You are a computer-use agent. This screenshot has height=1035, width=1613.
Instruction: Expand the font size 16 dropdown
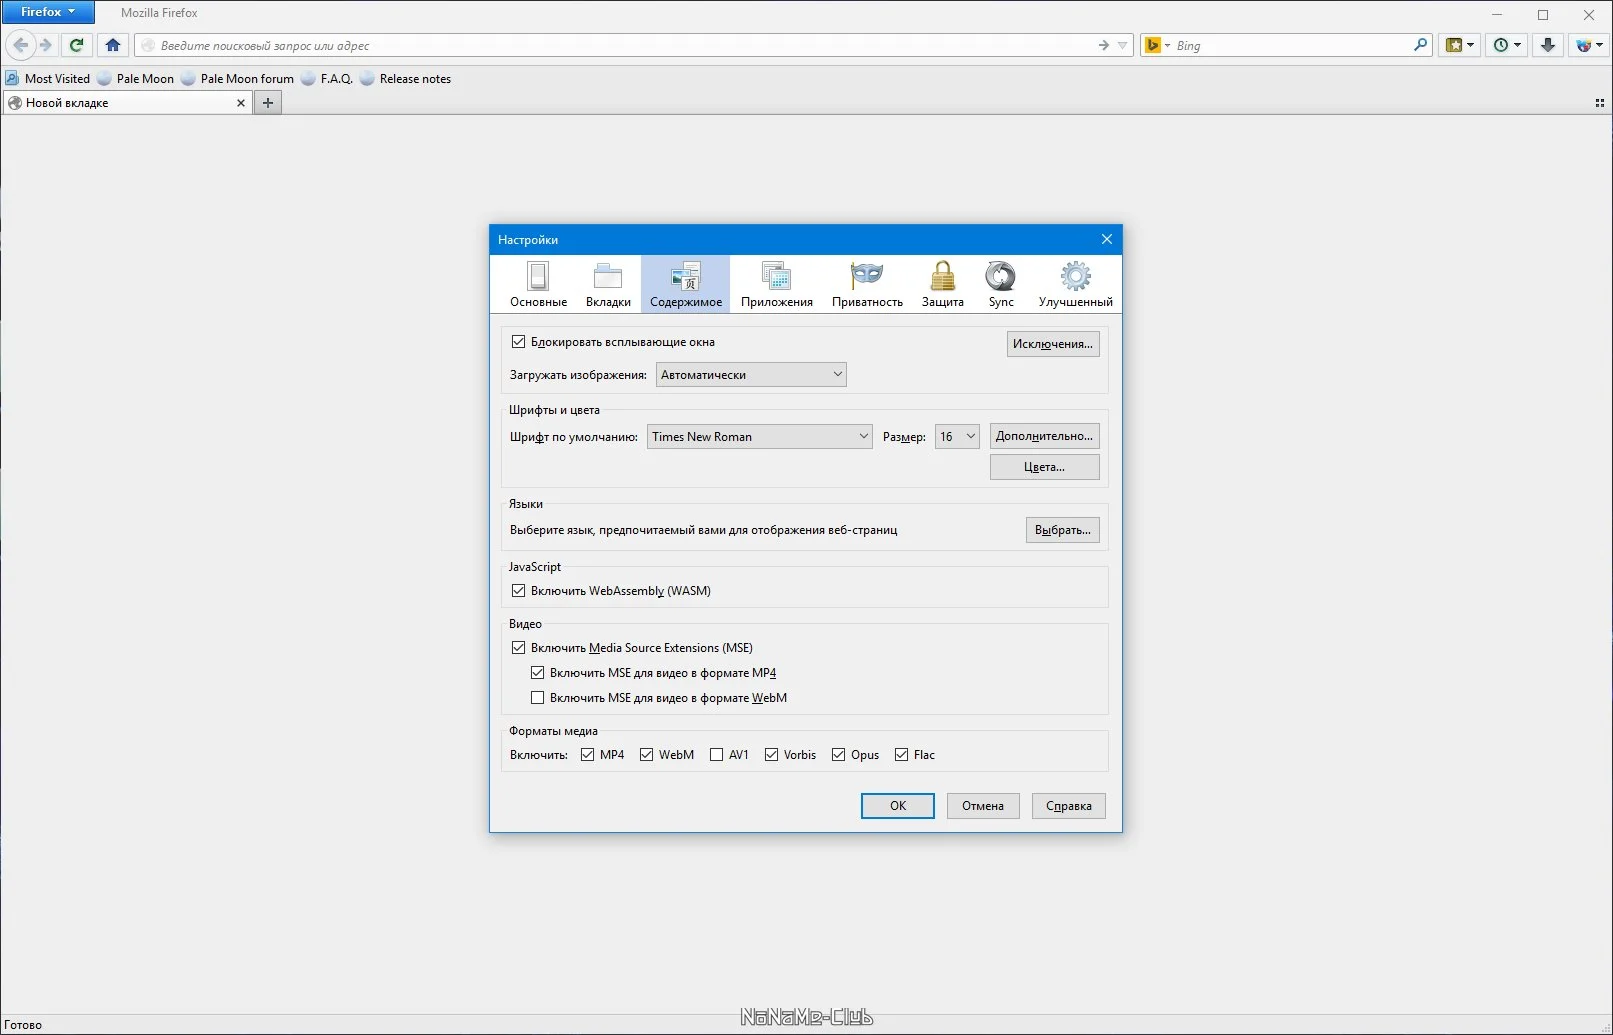click(957, 437)
